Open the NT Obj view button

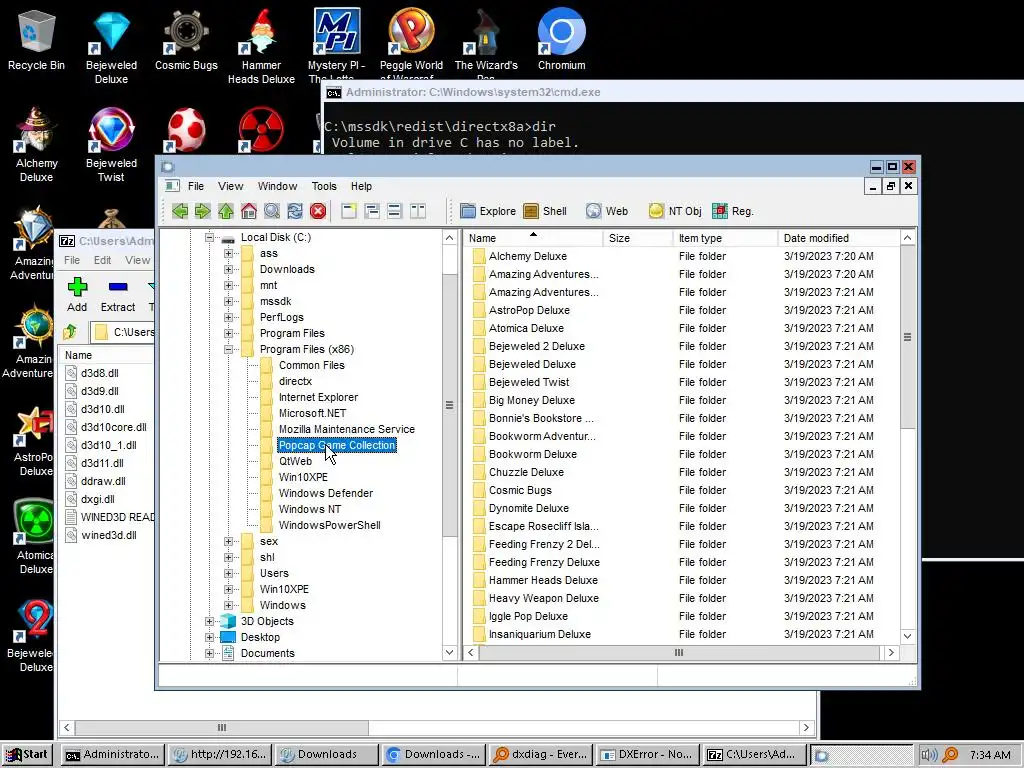pyautogui.click(x=675, y=211)
